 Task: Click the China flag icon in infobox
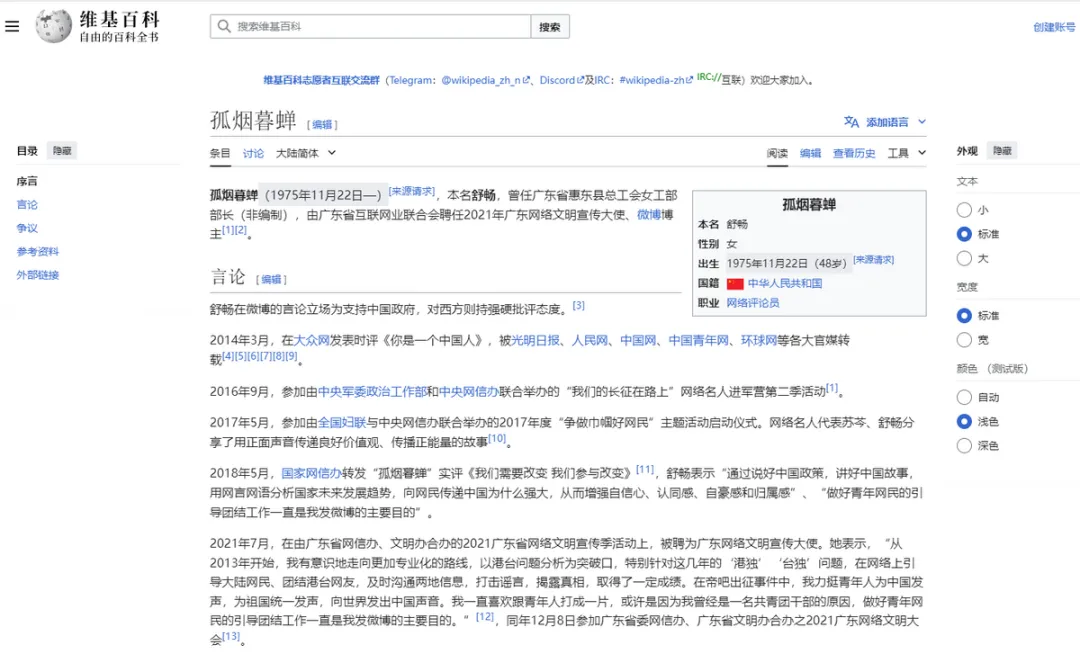(735, 283)
